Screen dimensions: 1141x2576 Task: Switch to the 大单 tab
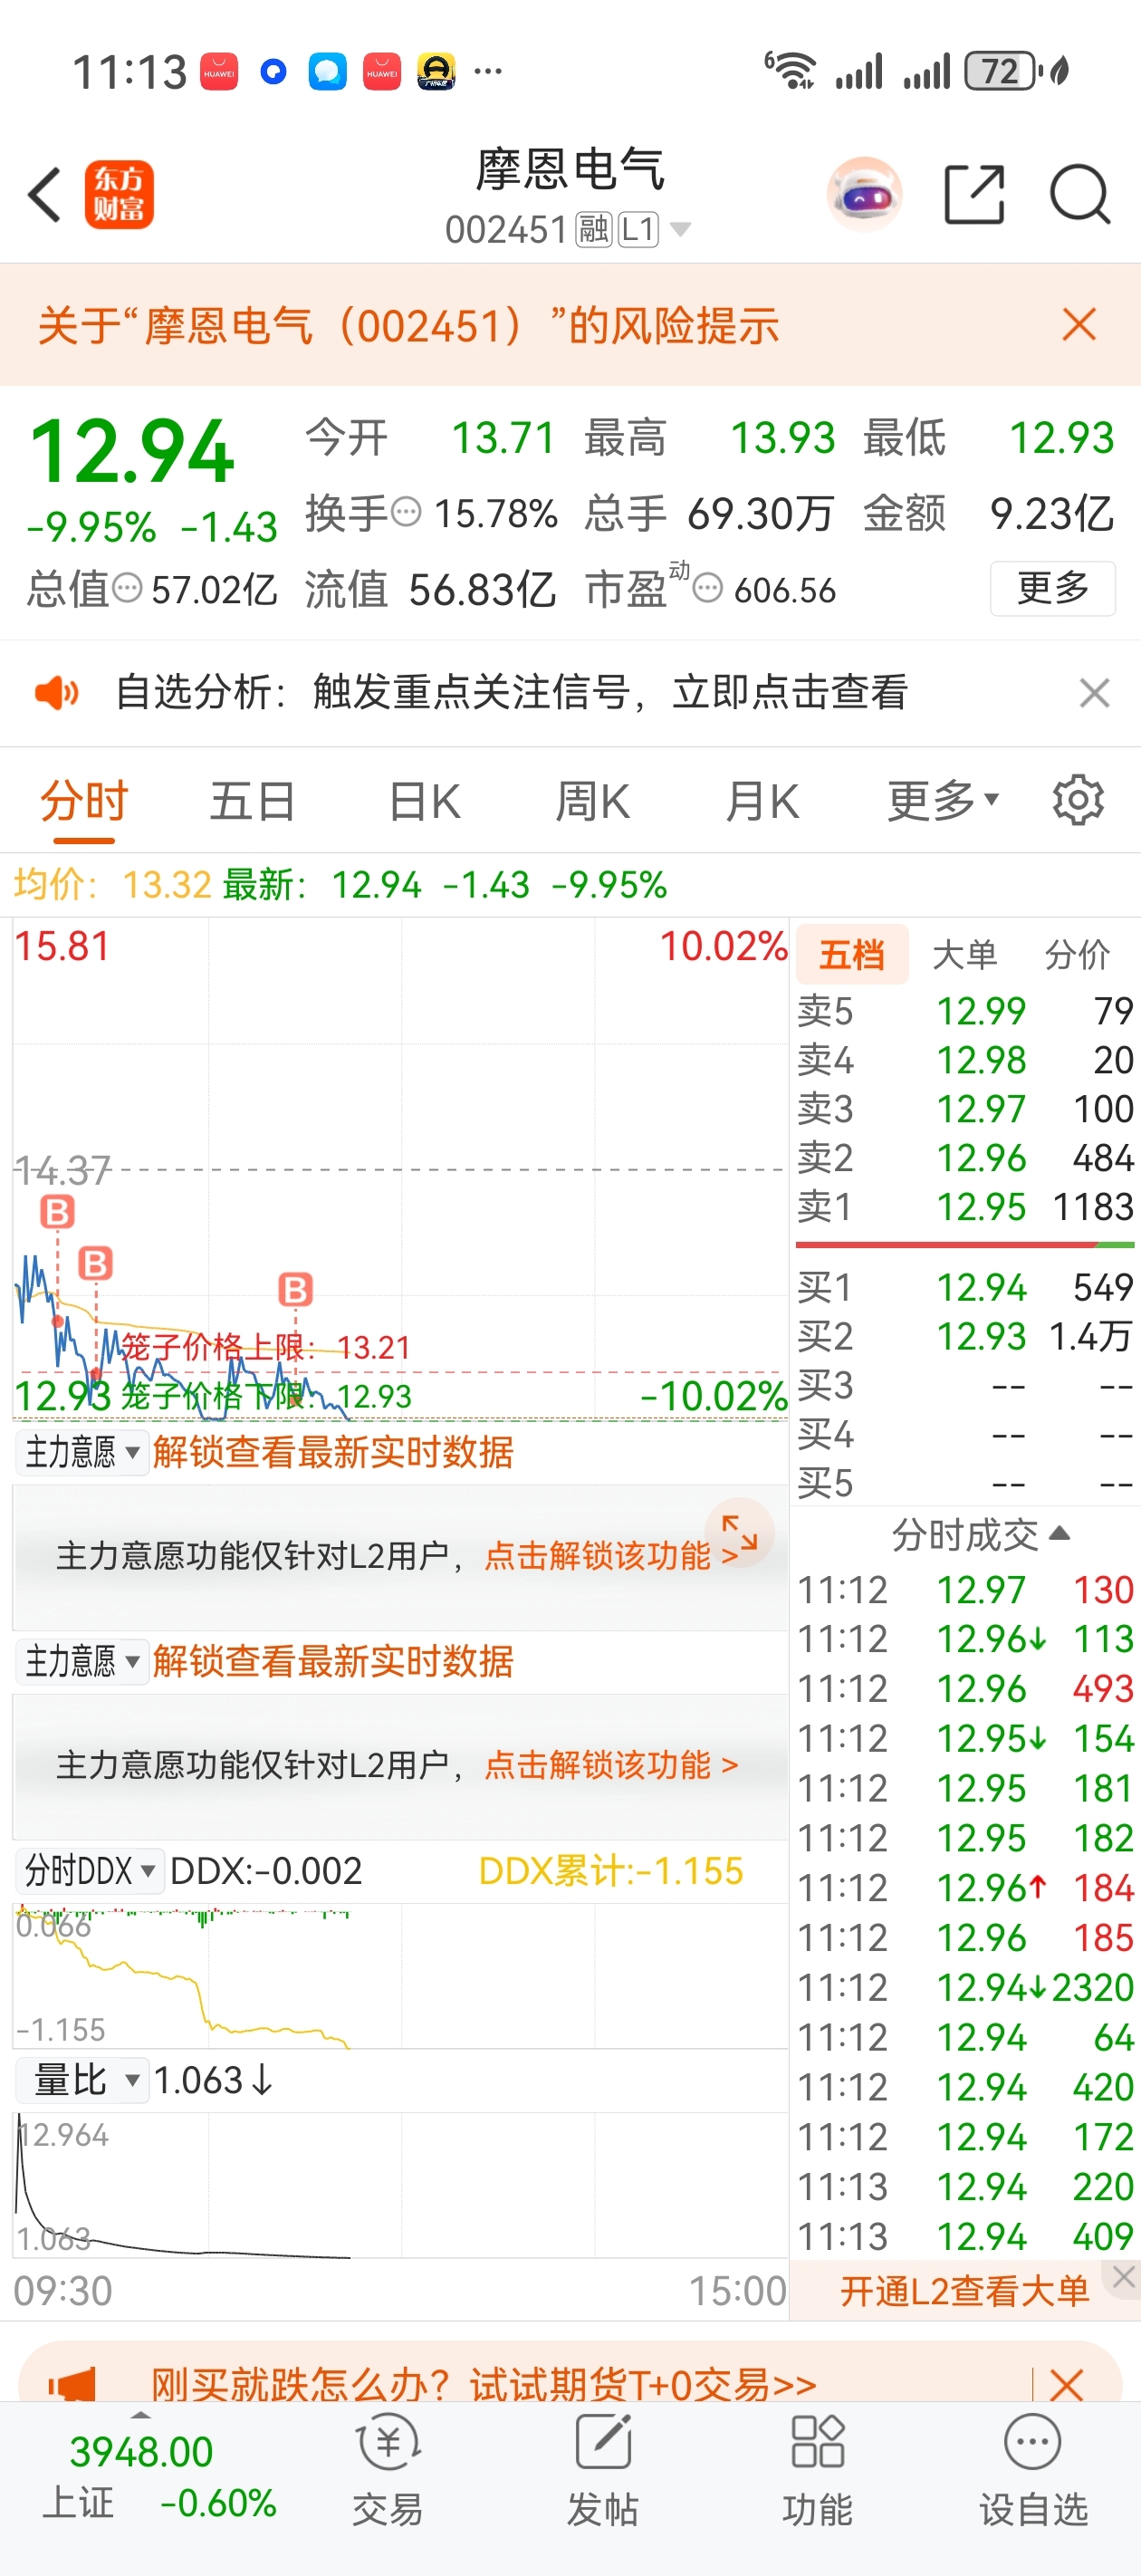click(965, 955)
